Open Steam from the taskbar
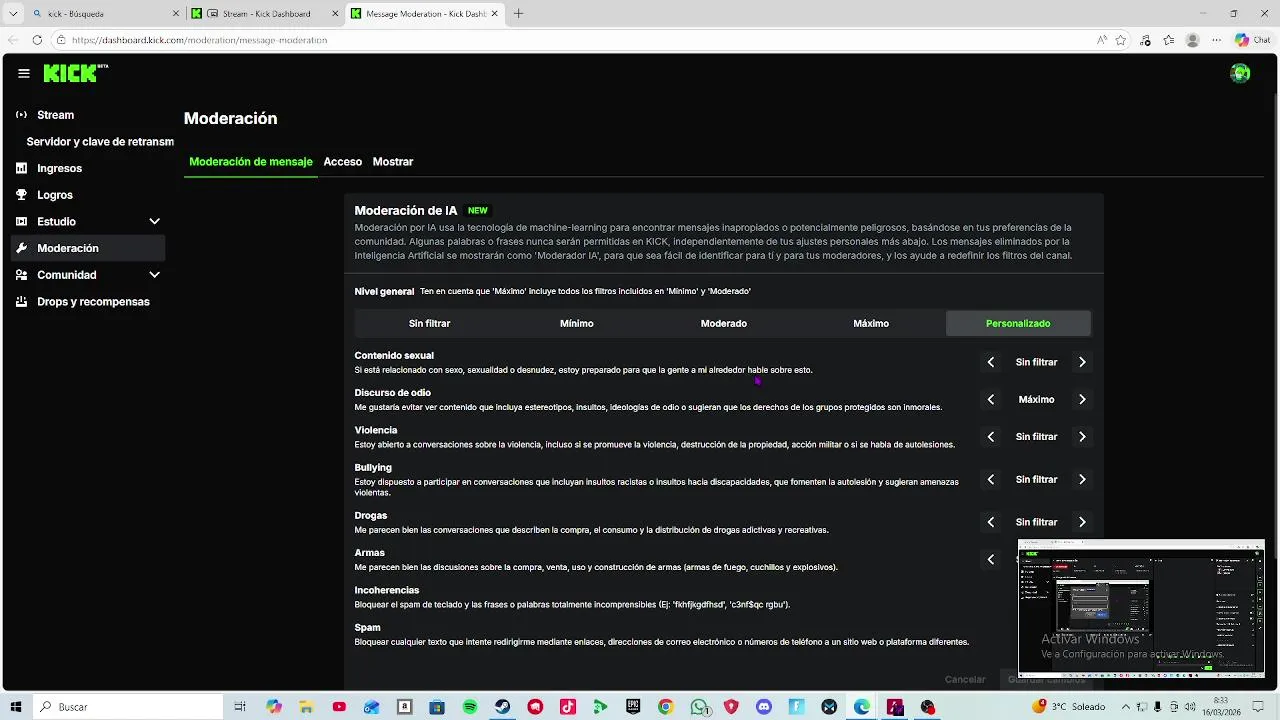The image size is (1280, 720). (x=503, y=707)
